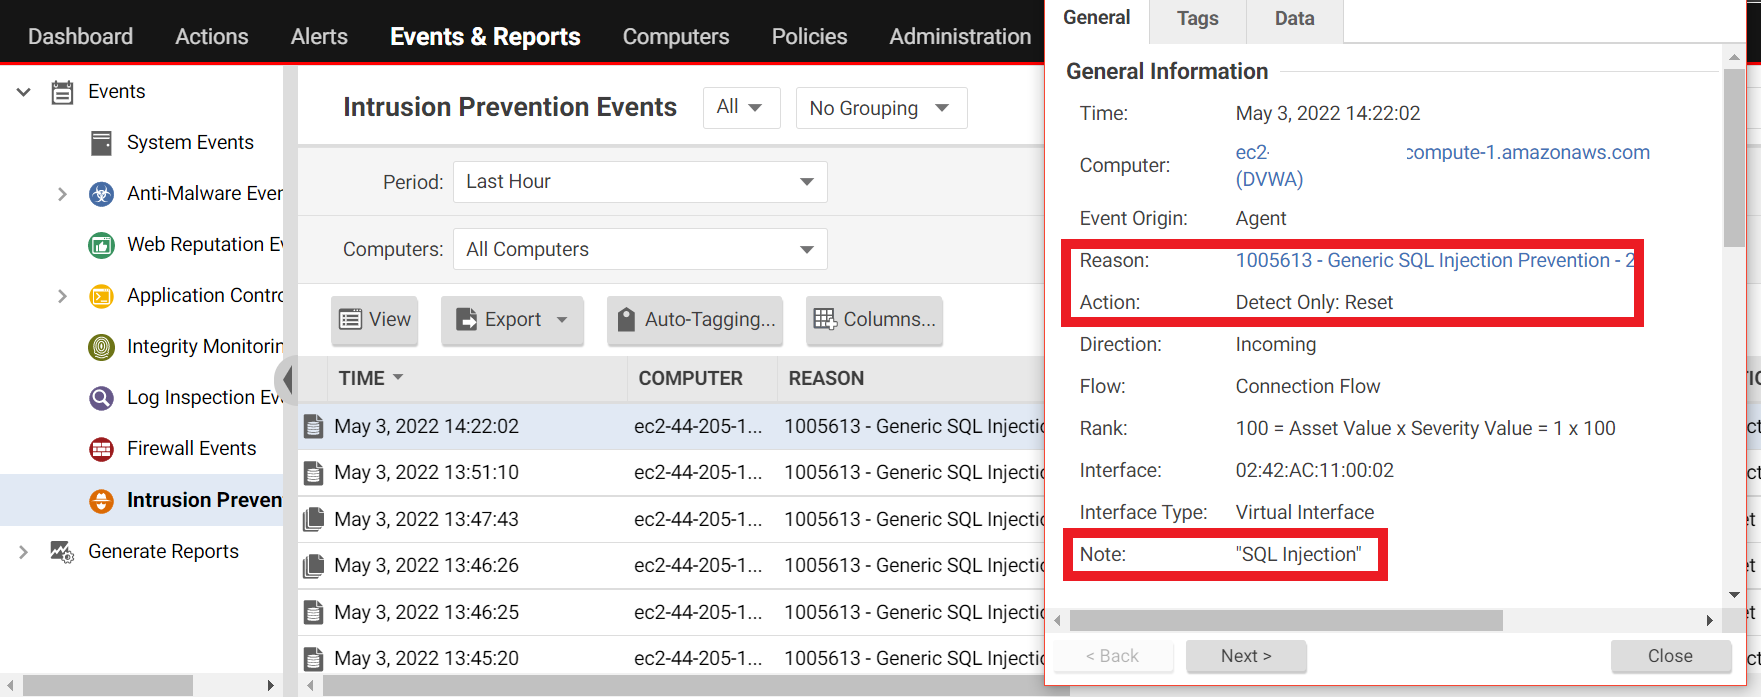Click event icon for May 3 13:46:25 row

click(313, 612)
